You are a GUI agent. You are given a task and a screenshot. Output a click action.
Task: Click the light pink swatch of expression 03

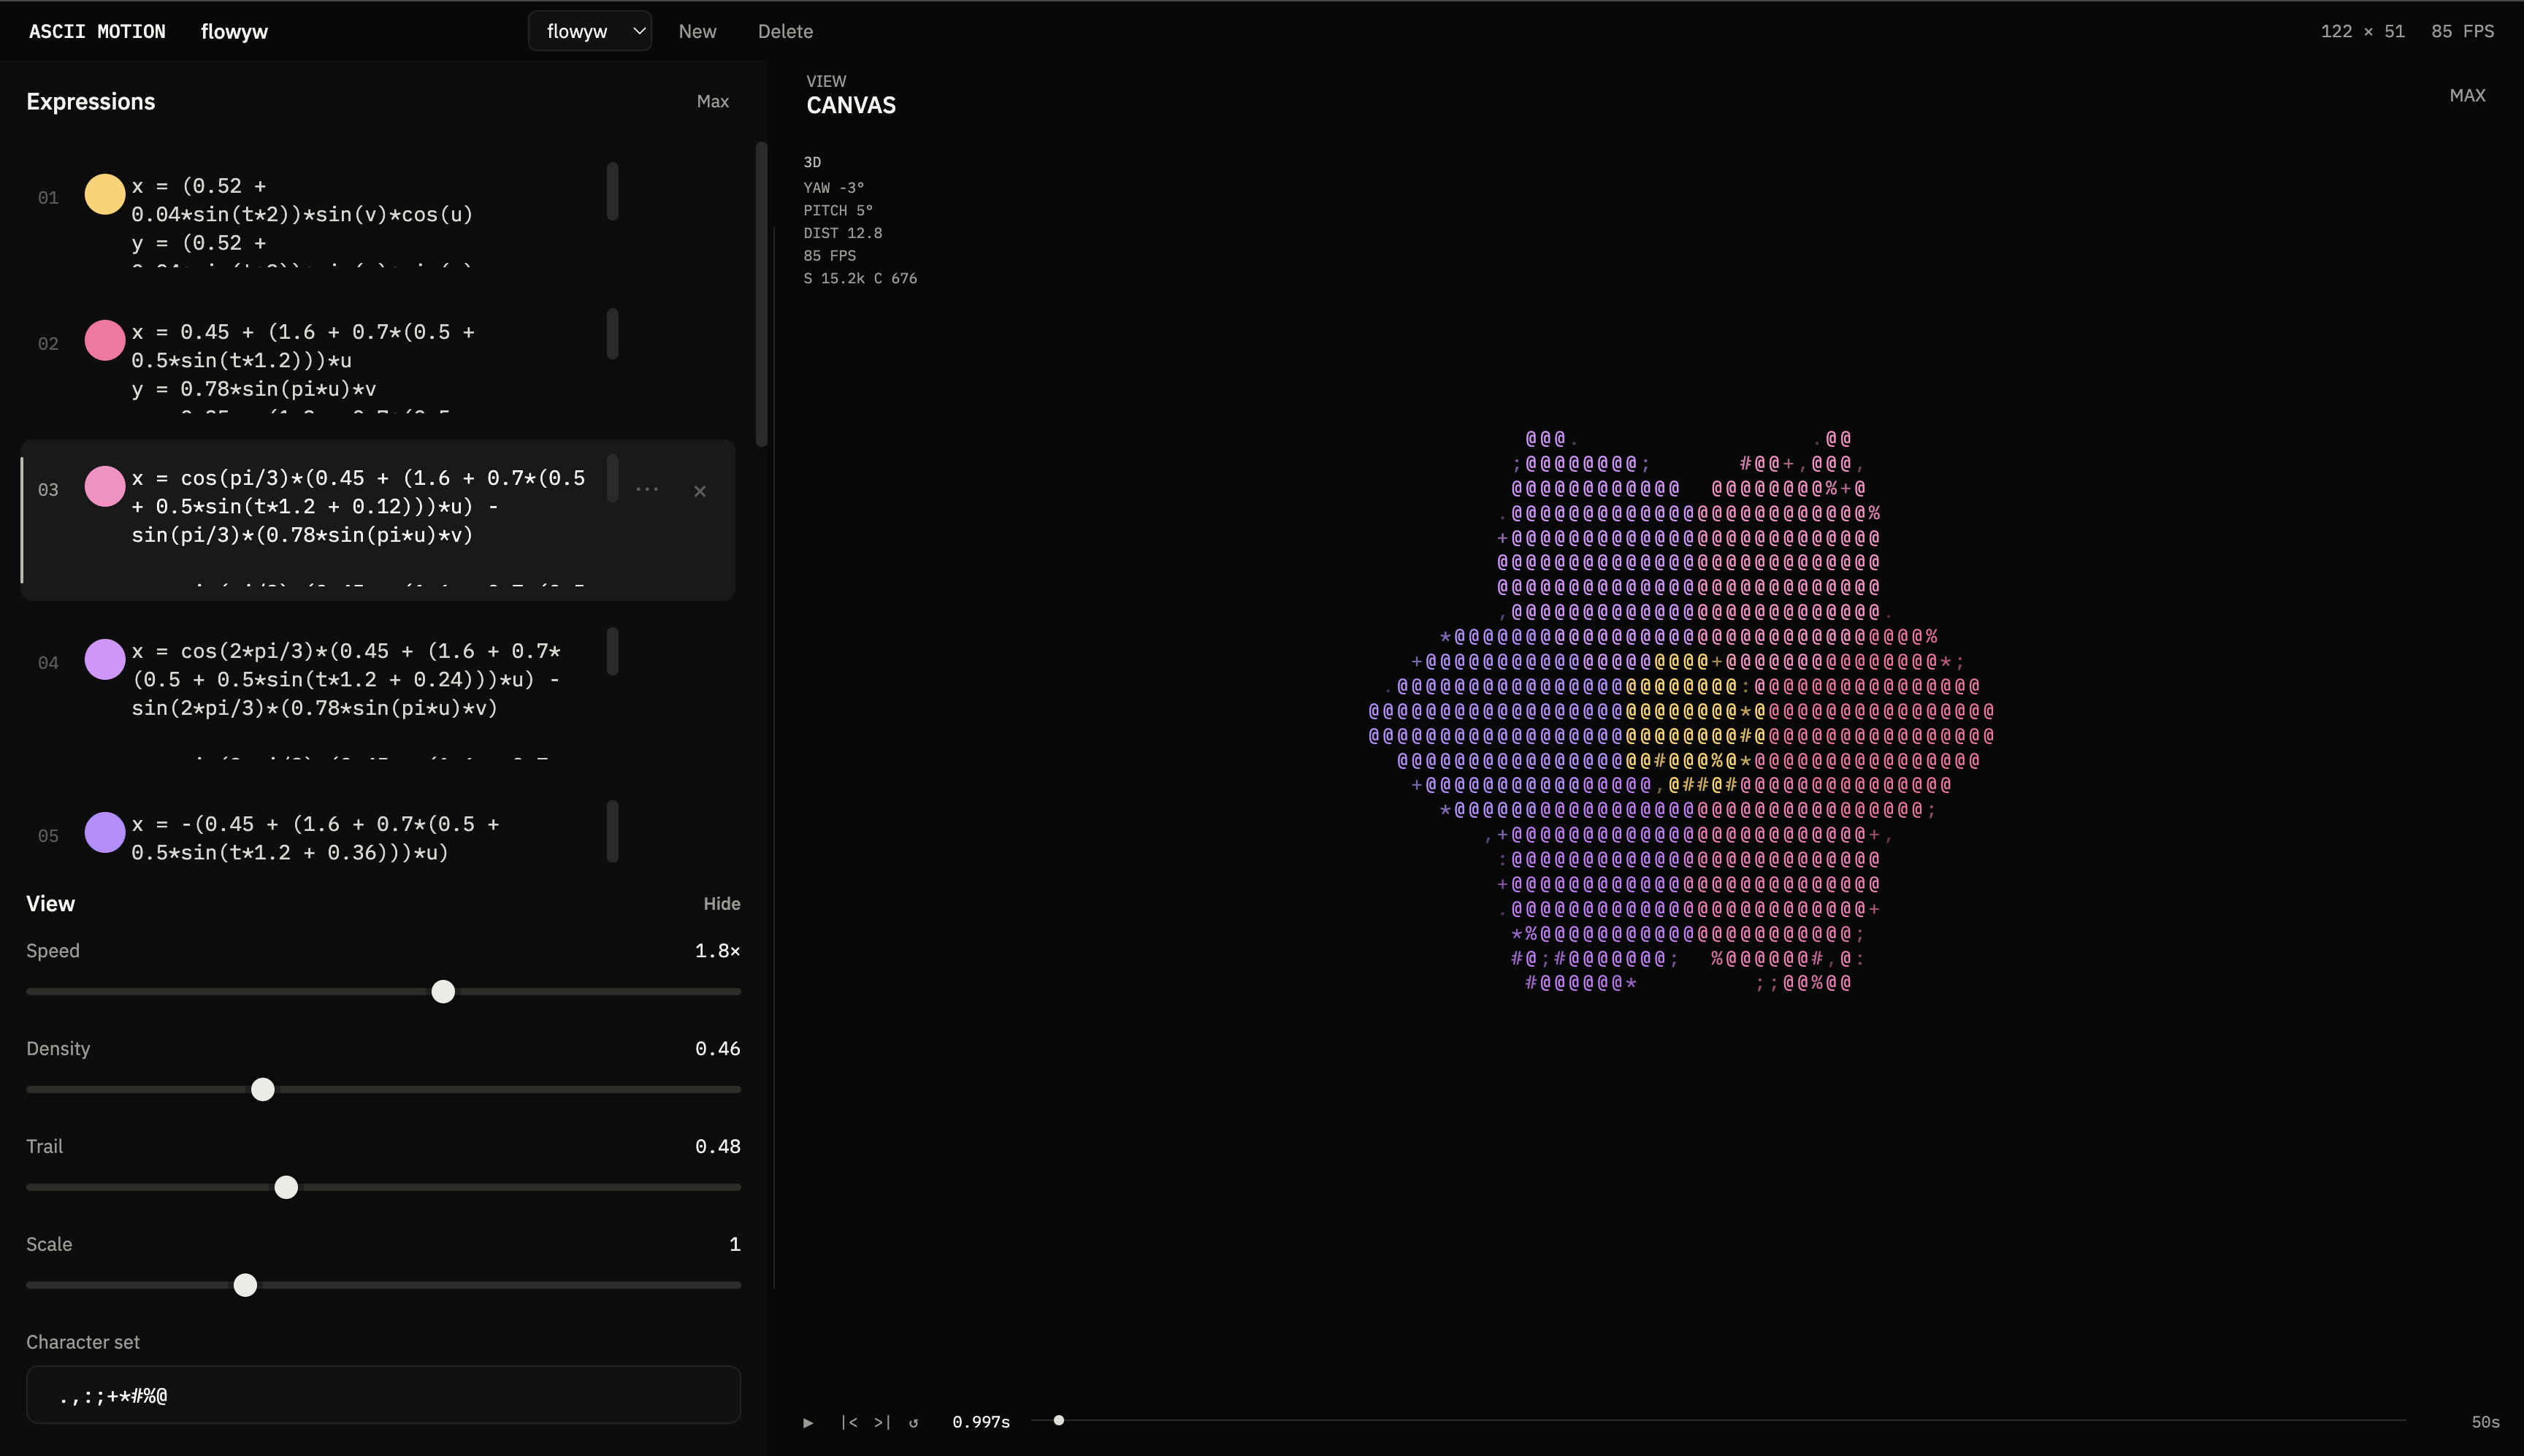[105, 486]
